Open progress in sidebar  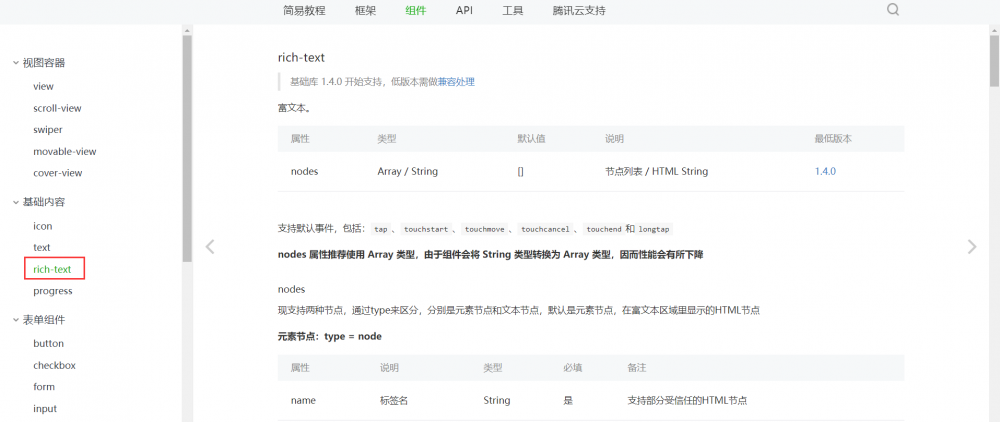(53, 291)
